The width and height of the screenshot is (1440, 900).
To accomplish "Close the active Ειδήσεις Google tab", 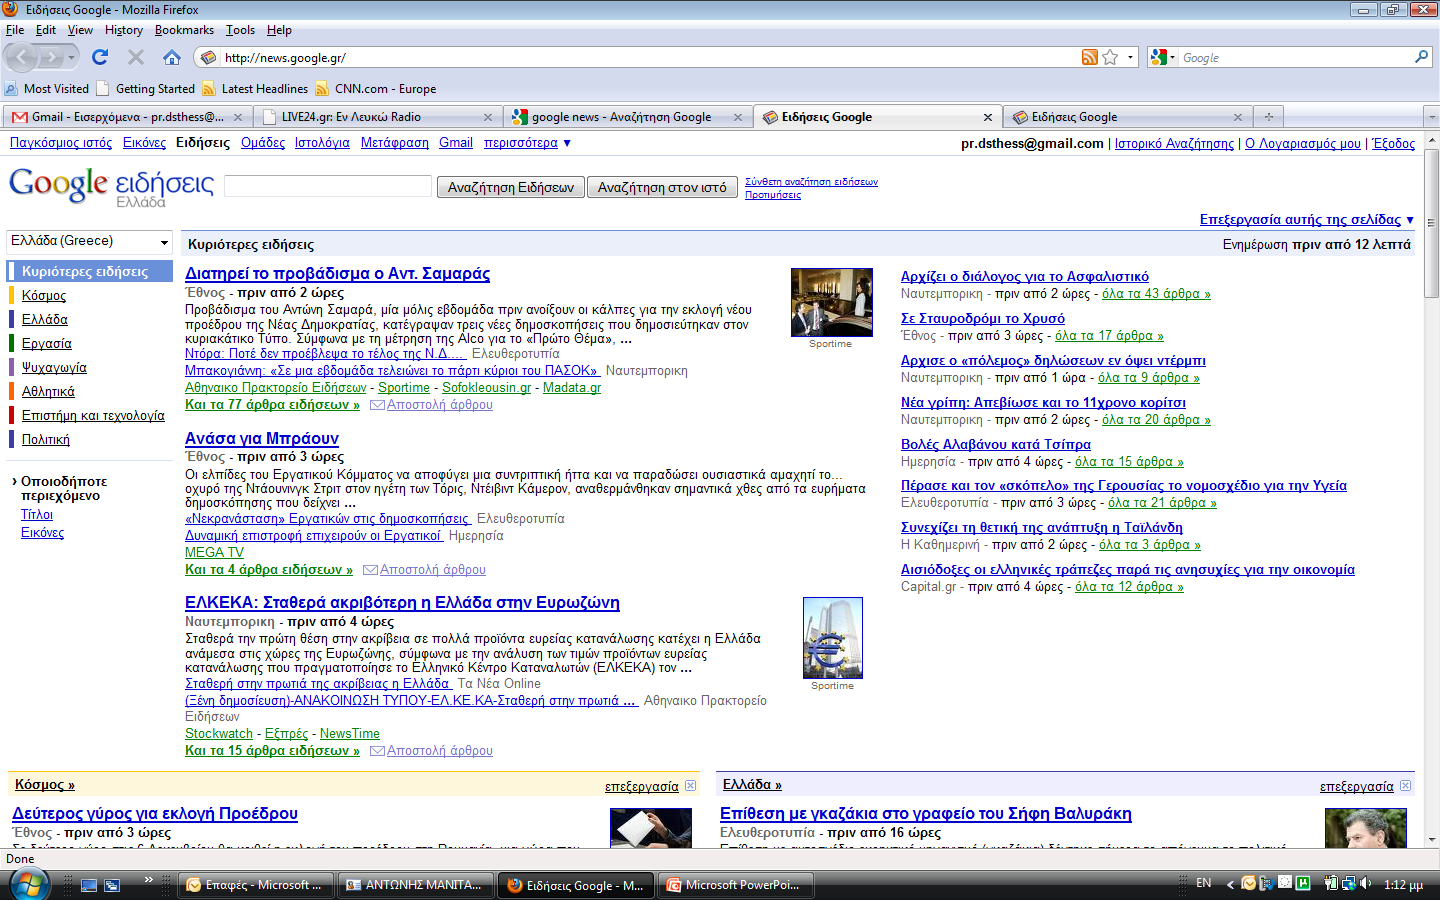I will click(988, 117).
